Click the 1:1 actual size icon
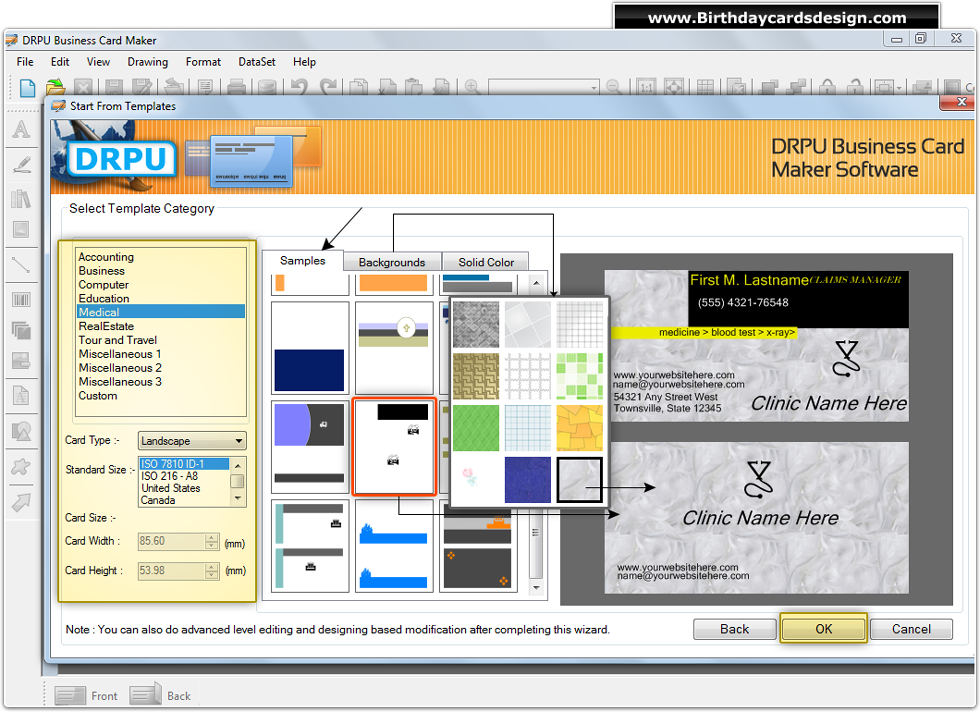The width and height of the screenshot is (980, 712). tap(647, 87)
